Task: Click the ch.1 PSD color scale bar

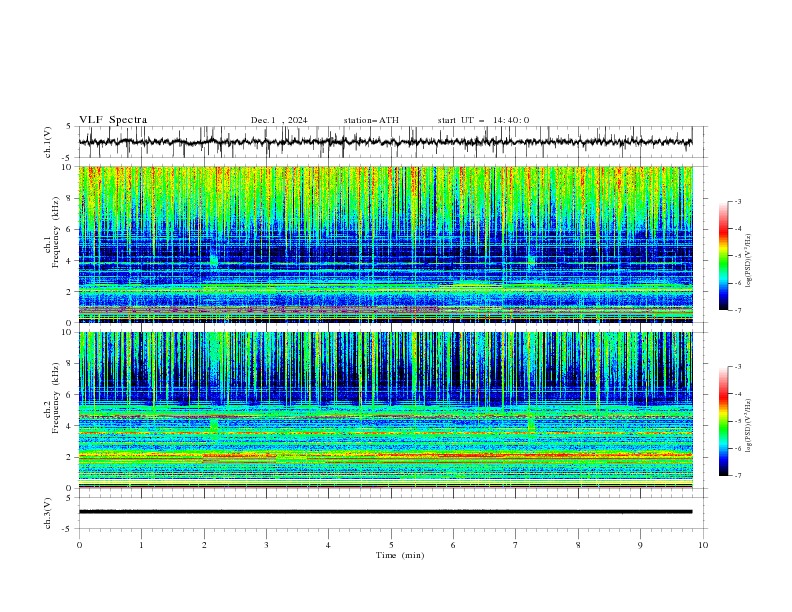Action: click(724, 256)
